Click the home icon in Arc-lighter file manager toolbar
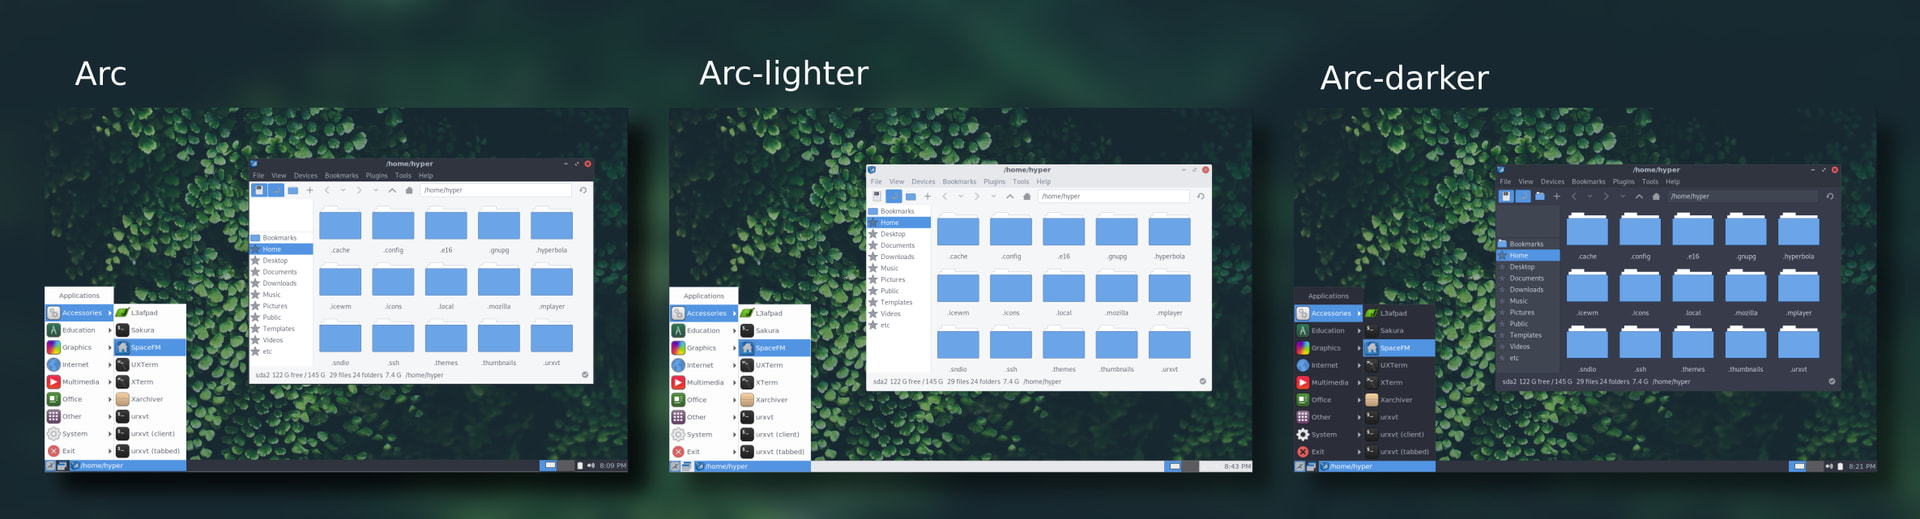 pos(1026,197)
